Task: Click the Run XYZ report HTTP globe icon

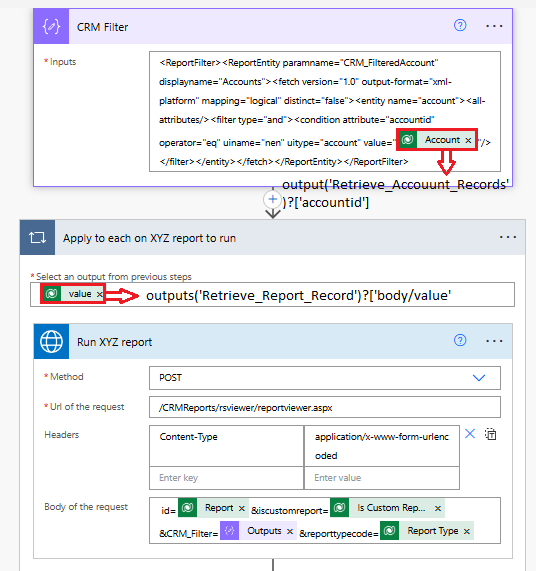Action: (x=51, y=342)
